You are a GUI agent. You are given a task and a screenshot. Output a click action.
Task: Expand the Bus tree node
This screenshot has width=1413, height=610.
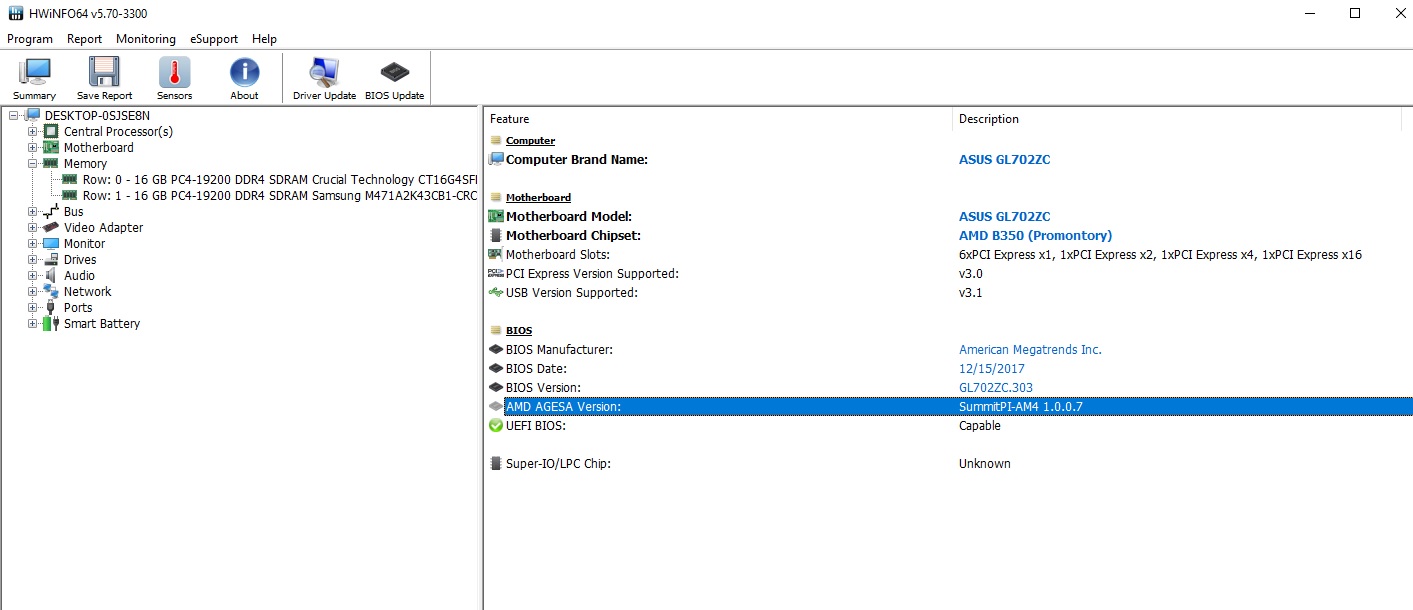[33, 212]
